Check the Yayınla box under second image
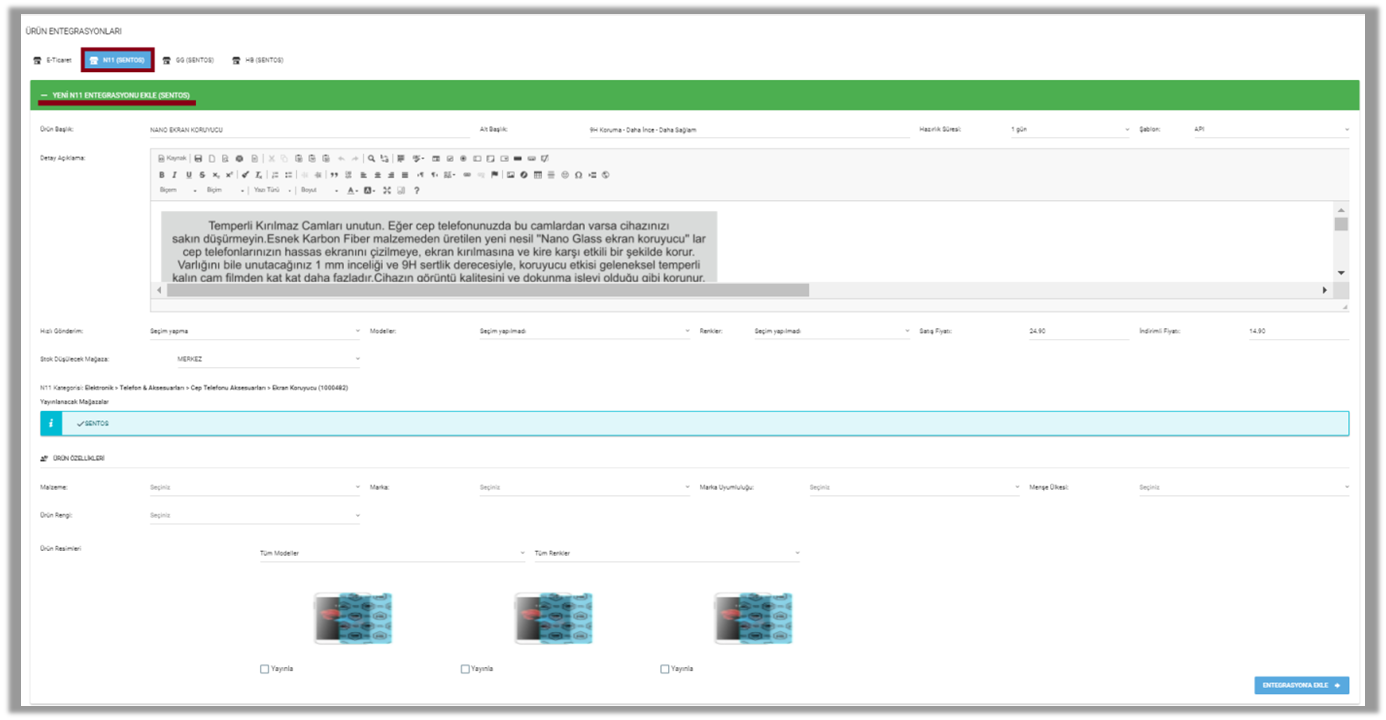 [x=465, y=669]
